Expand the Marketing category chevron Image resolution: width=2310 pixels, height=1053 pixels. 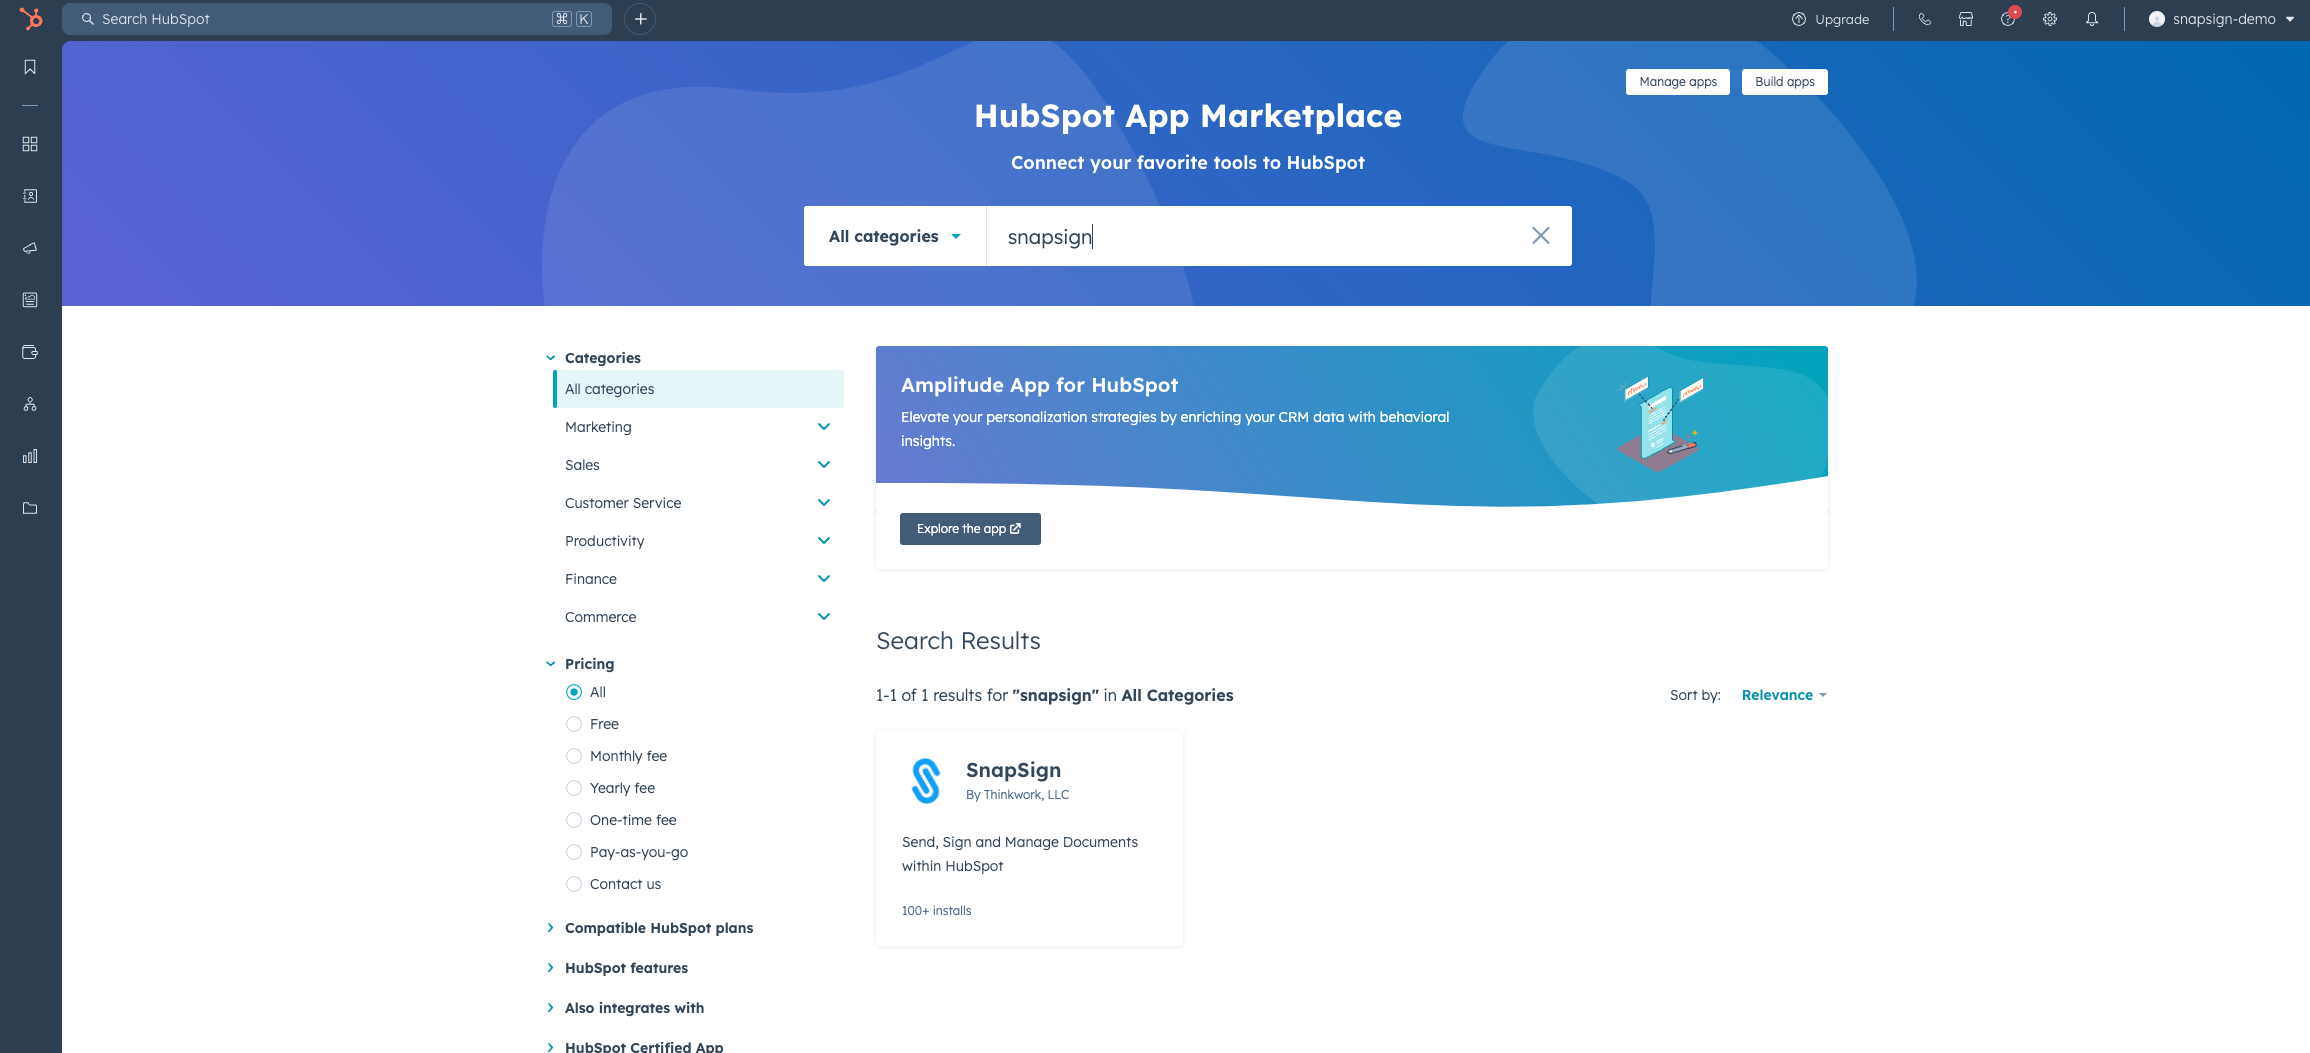pyautogui.click(x=824, y=427)
